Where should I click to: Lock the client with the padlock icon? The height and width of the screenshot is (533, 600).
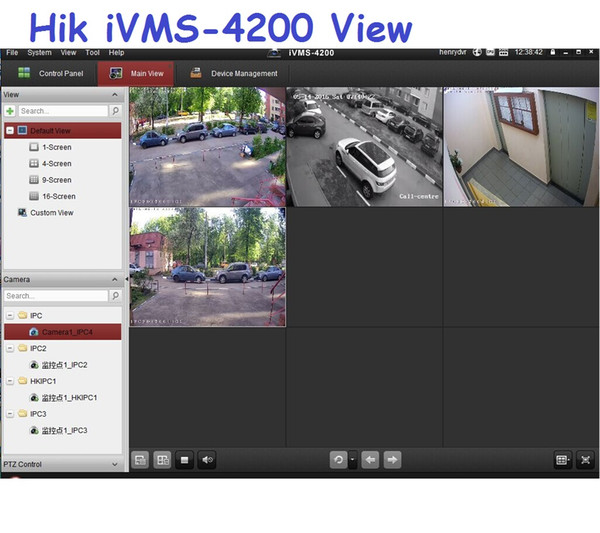(x=553, y=52)
